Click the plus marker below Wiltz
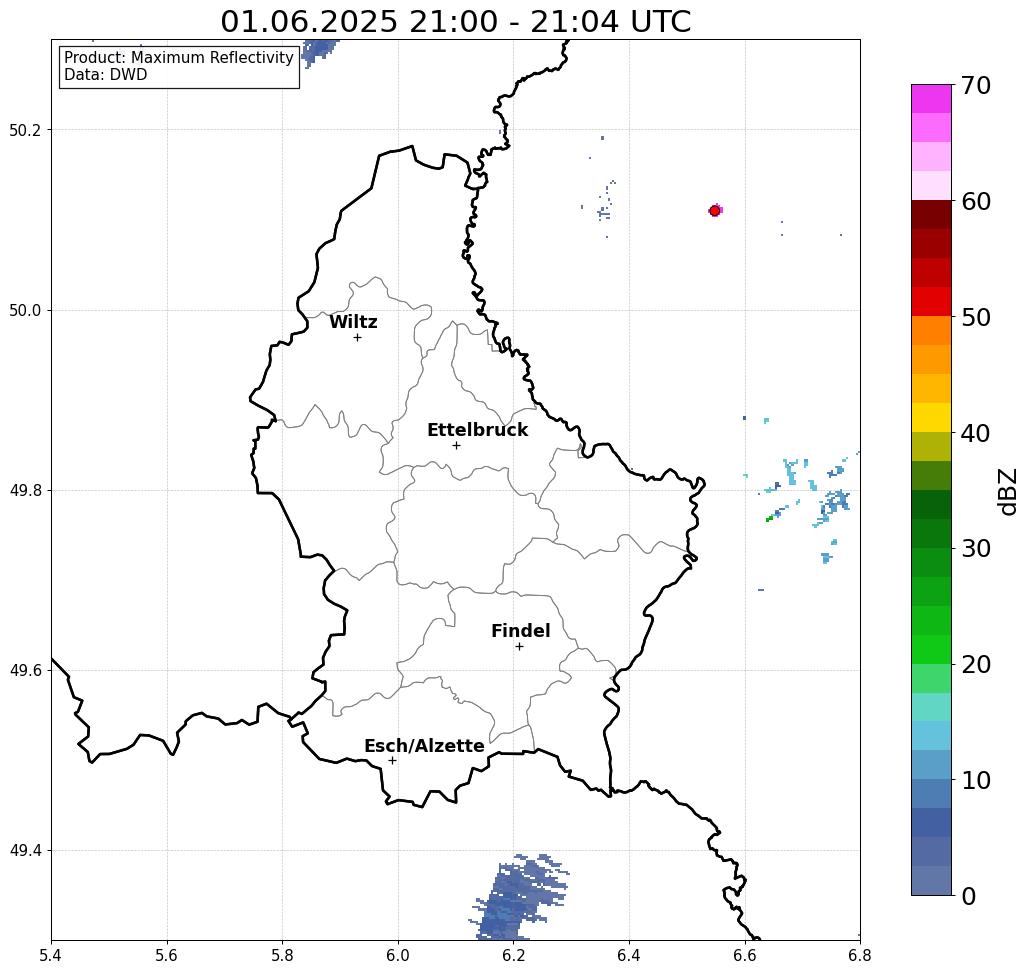This screenshot has width=1029, height=973. (358, 338)
